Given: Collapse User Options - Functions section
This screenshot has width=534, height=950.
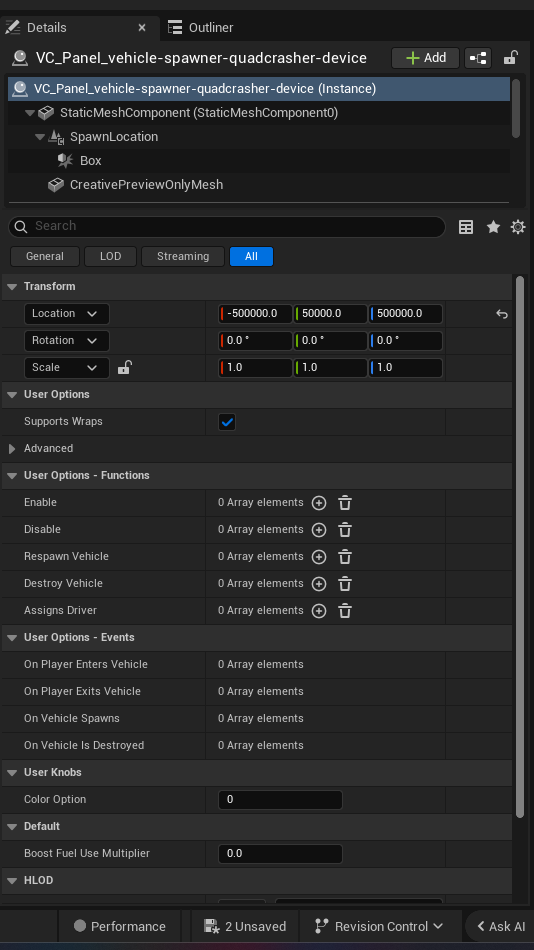Looking at the screenshot, I should point(12,476).
